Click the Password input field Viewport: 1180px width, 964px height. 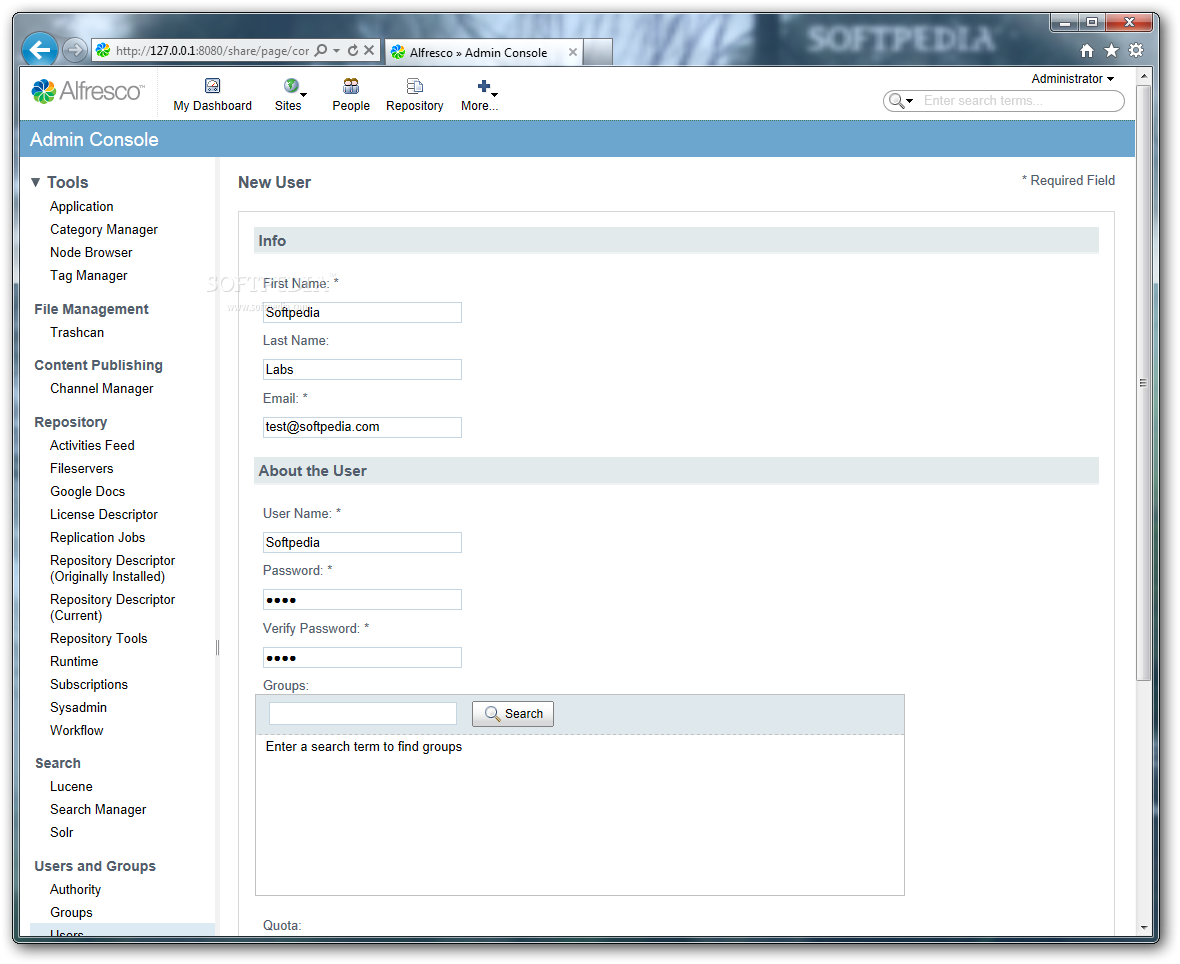[x=362, y=600]
